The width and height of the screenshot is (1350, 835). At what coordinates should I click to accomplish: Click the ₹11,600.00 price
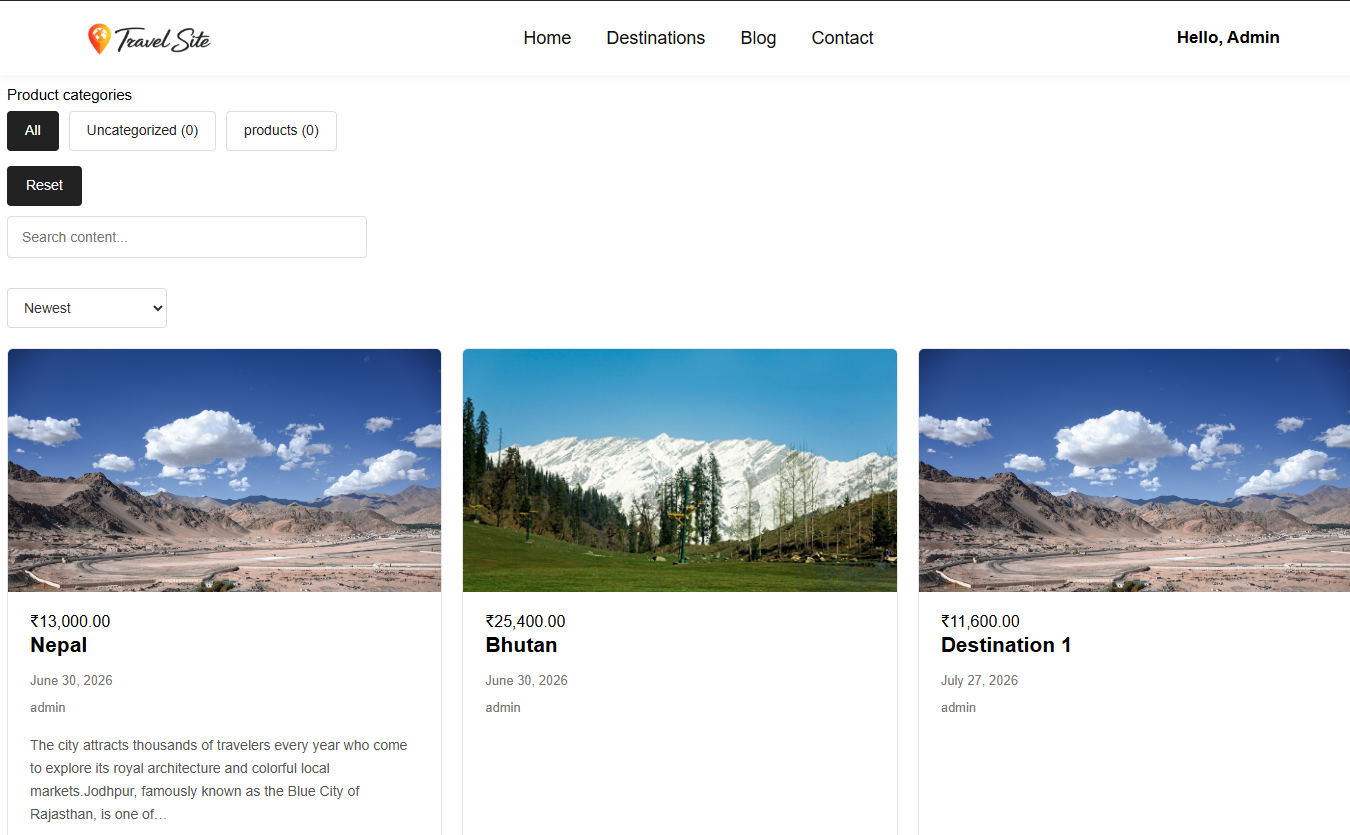[980, 621]
